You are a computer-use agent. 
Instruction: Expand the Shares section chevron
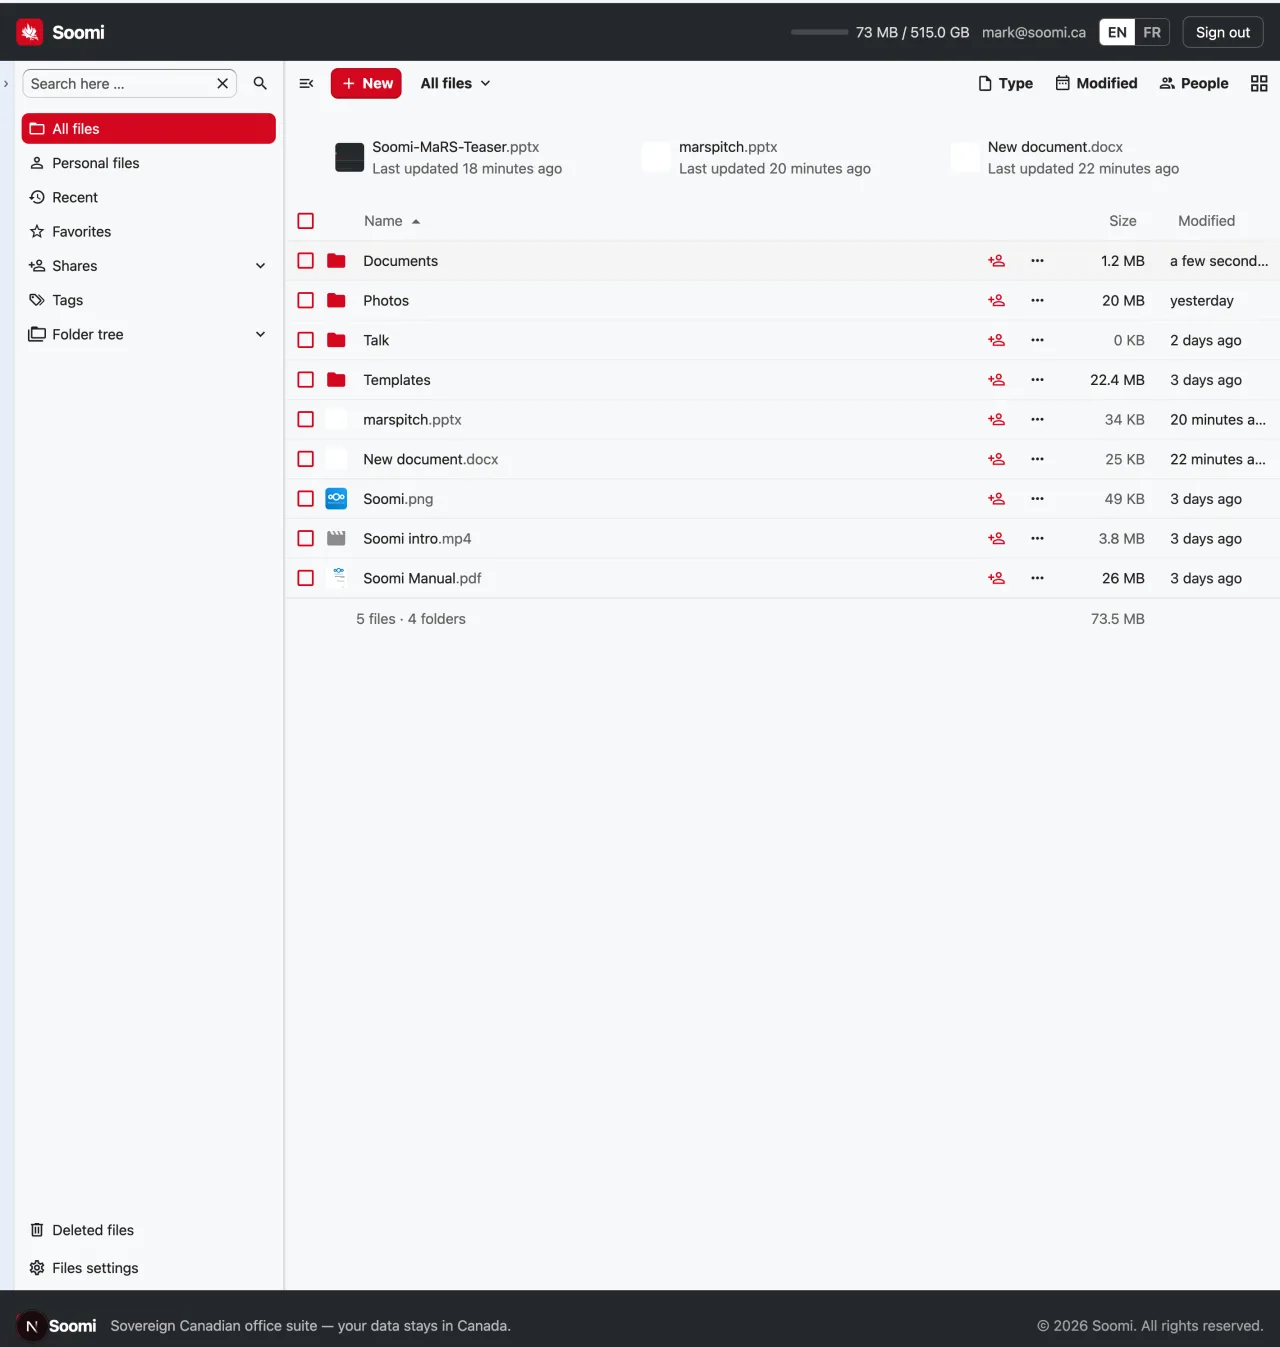point(260,266)
